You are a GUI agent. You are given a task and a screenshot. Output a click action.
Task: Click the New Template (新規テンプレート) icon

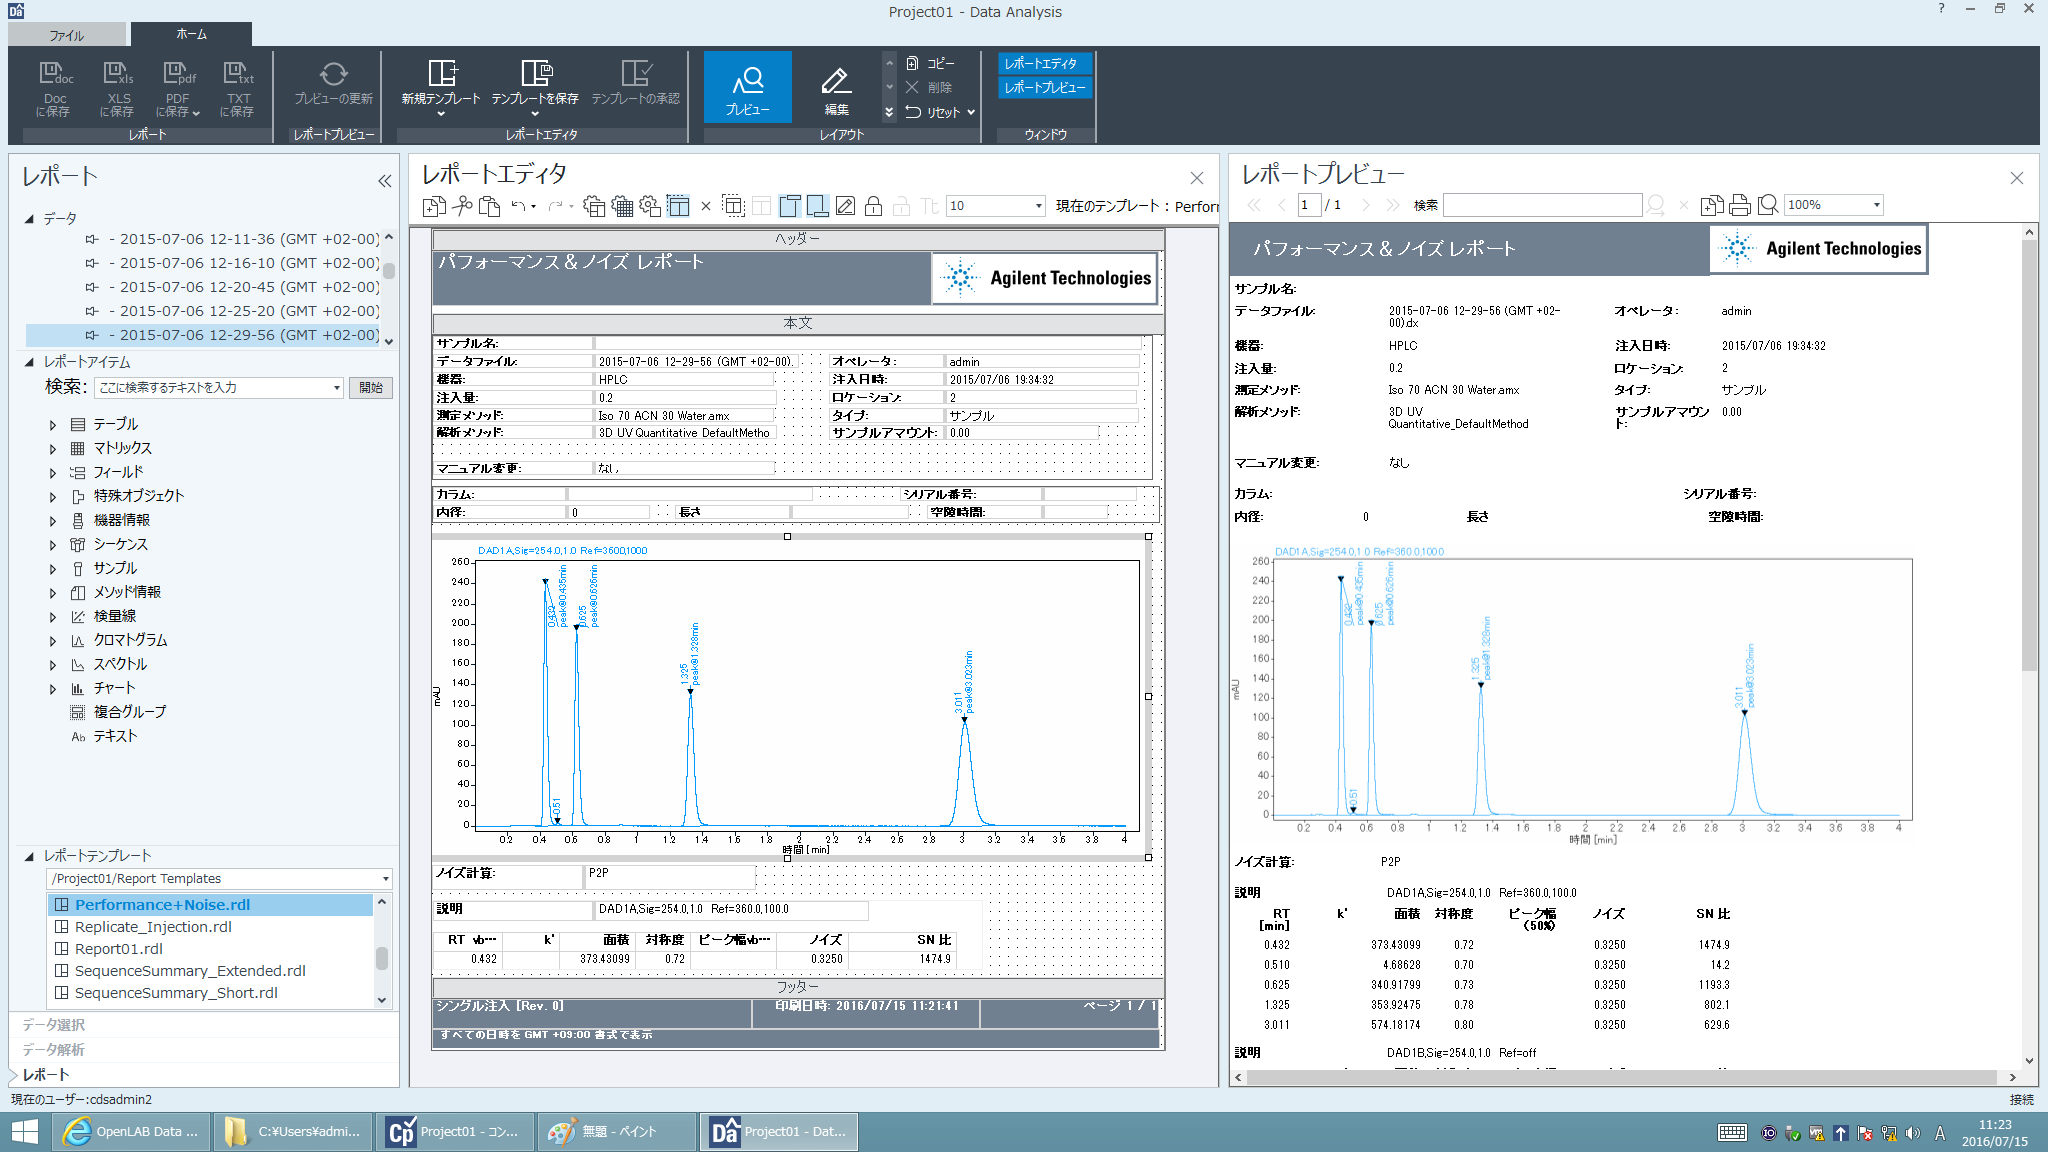click(x=441, y=74)
